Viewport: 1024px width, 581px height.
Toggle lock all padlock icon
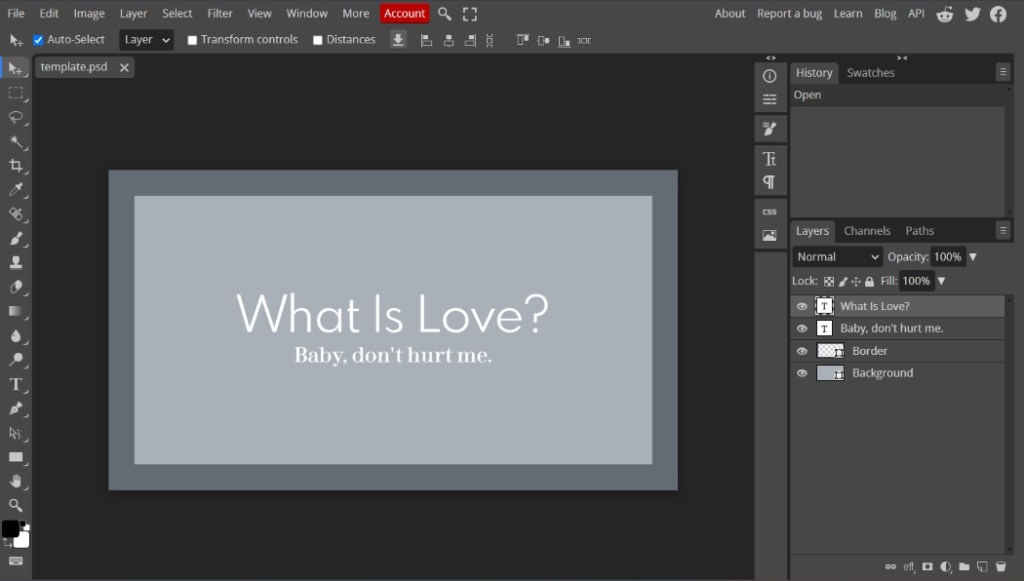point(869,281)
